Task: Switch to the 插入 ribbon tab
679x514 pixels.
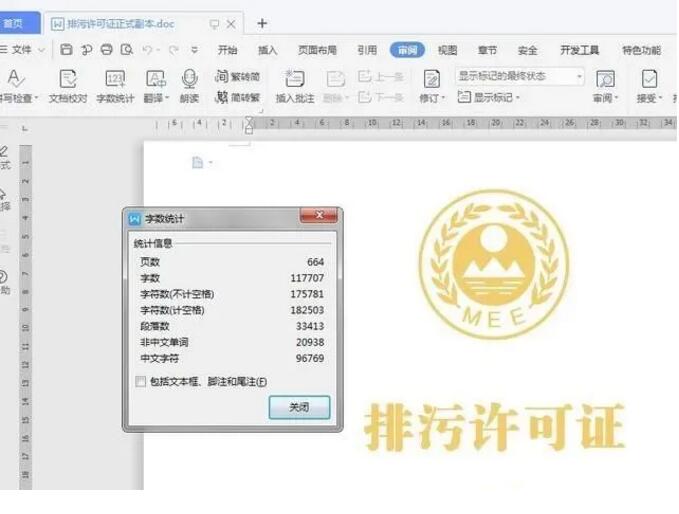Action: point(268,50)
